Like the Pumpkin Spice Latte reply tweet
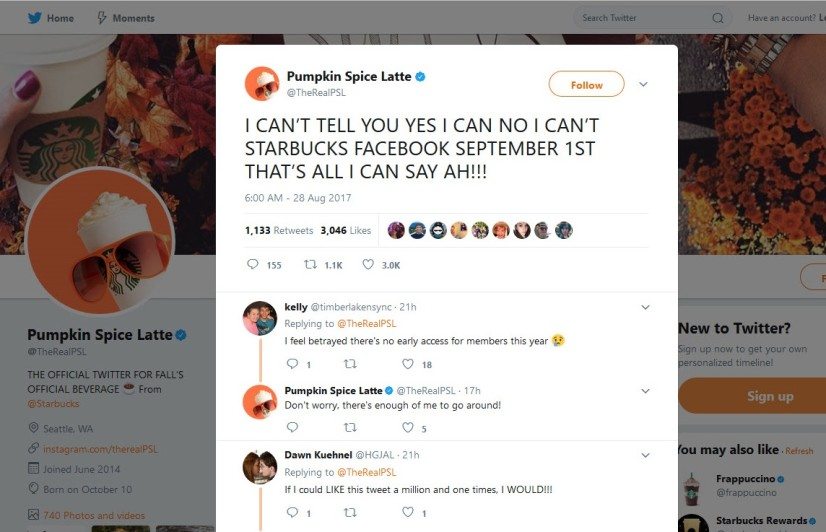The width and height of the screenshot is (826, 532). [x=408, y=428]
